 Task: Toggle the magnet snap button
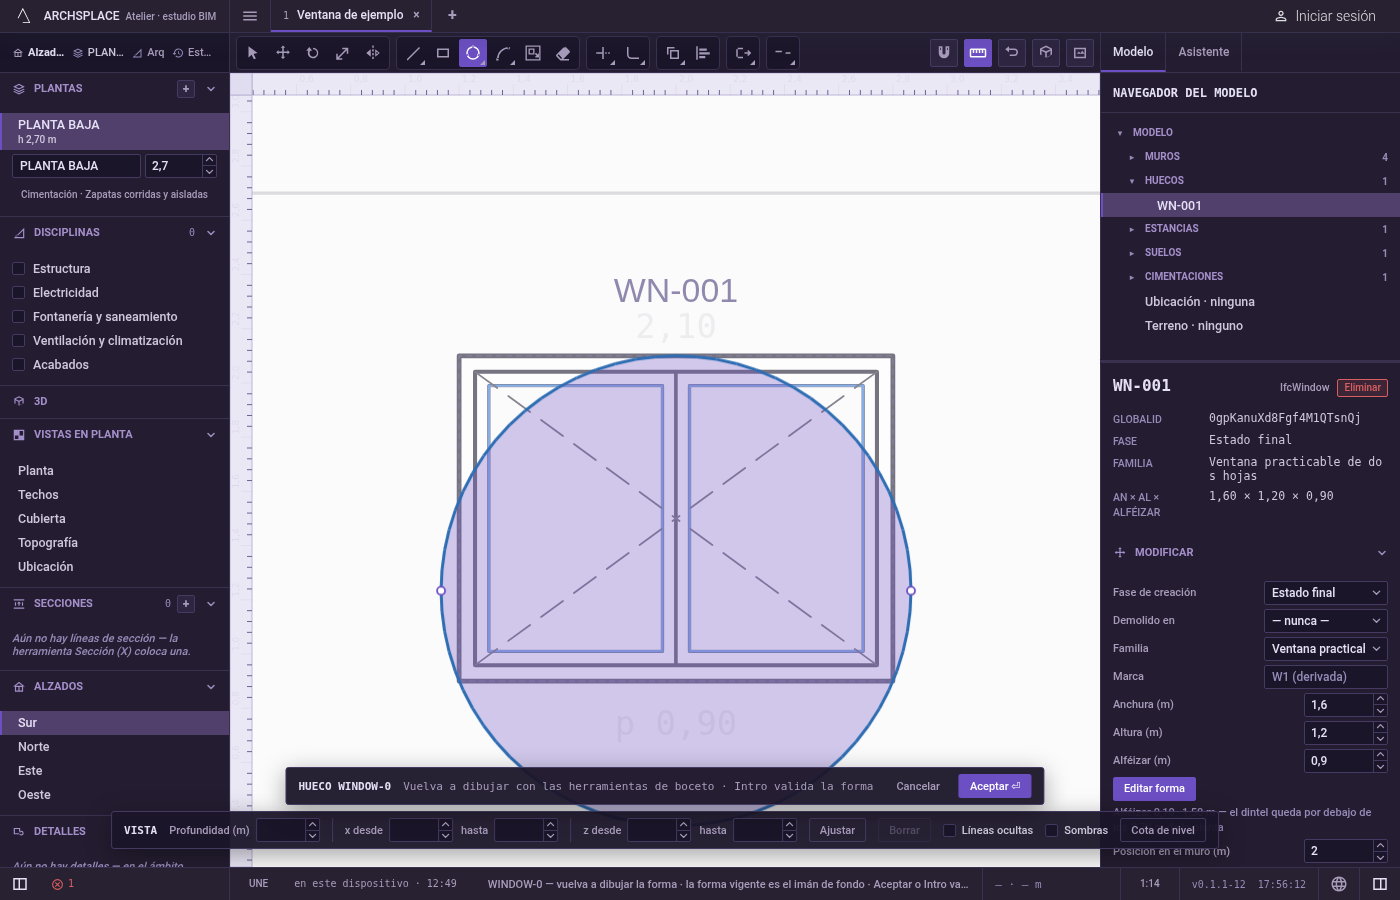pyautogui.click(x=944, y=53)
